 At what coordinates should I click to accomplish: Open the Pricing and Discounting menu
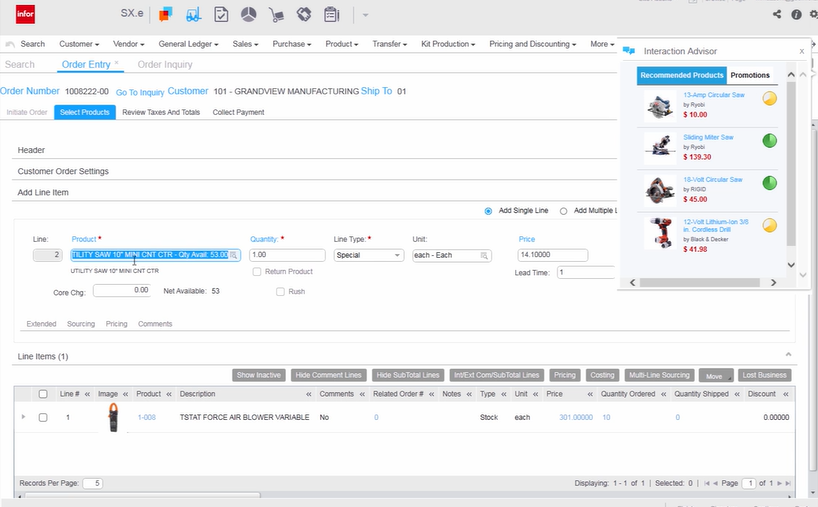coord(532,44)
